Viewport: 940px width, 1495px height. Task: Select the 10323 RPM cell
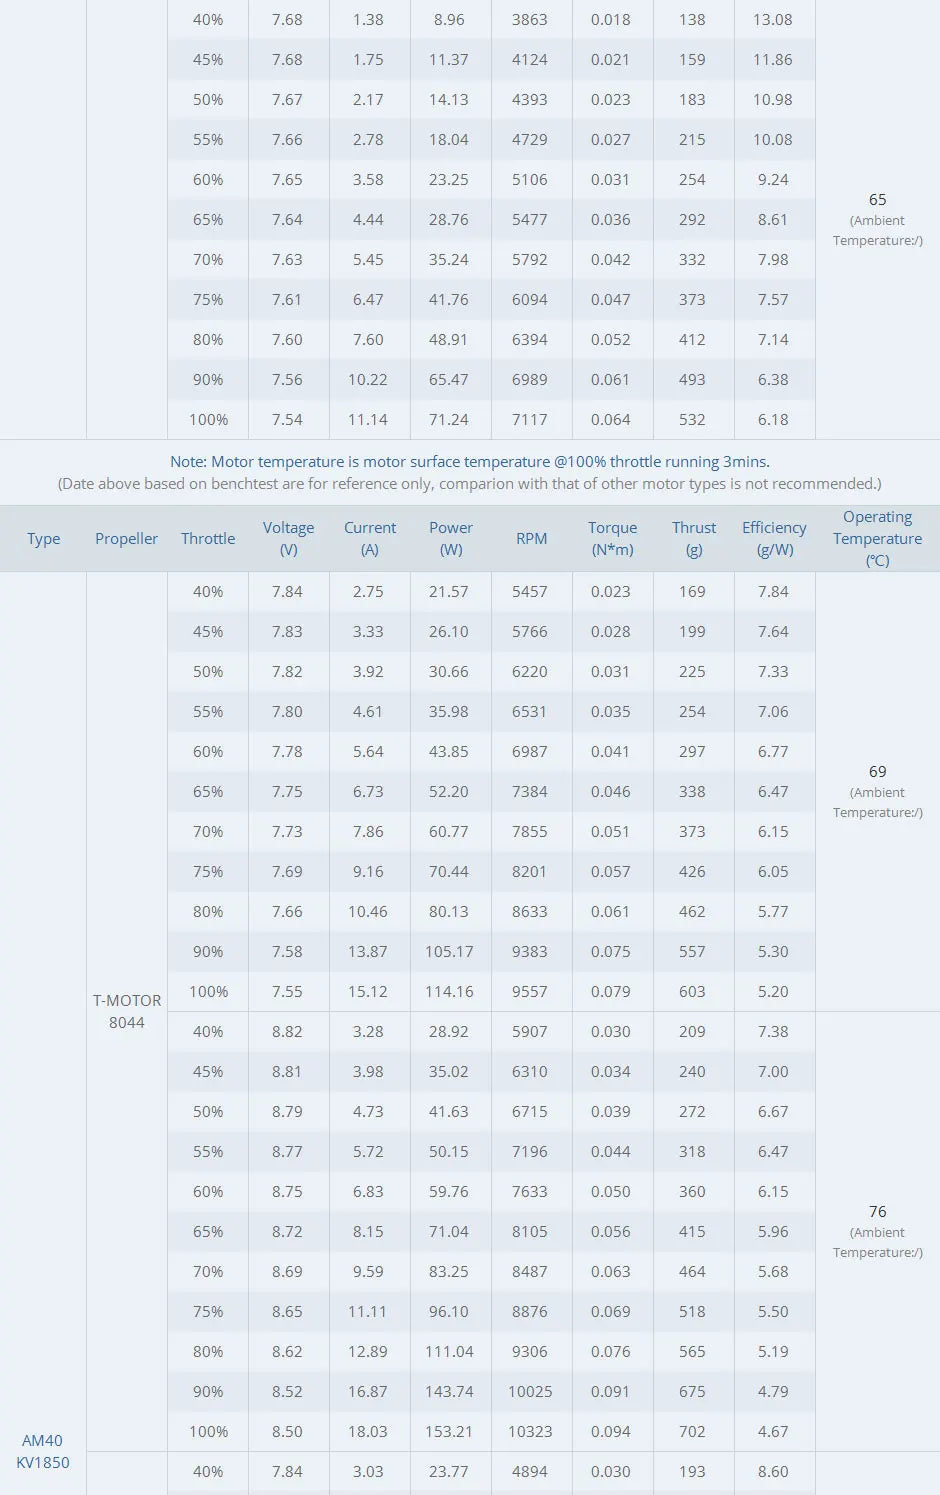click(530, 1432)
